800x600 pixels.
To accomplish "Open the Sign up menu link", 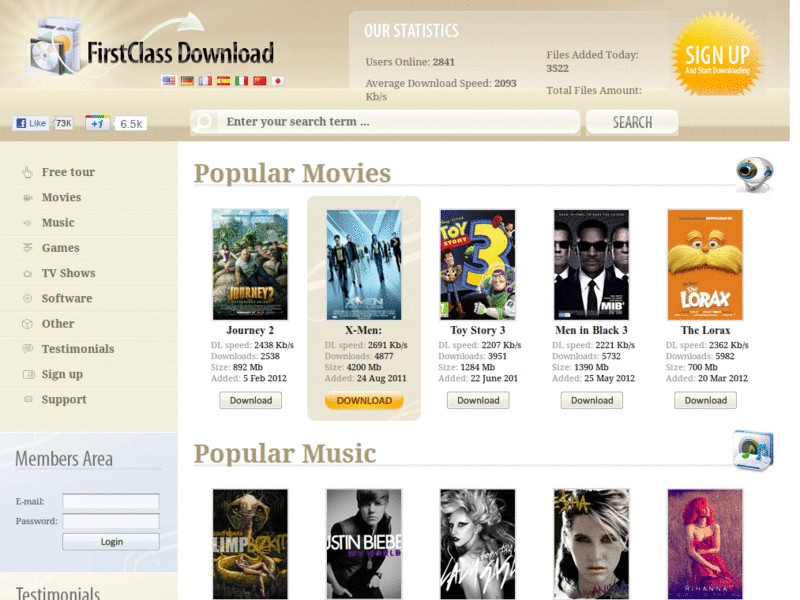I will pos(62,374).
